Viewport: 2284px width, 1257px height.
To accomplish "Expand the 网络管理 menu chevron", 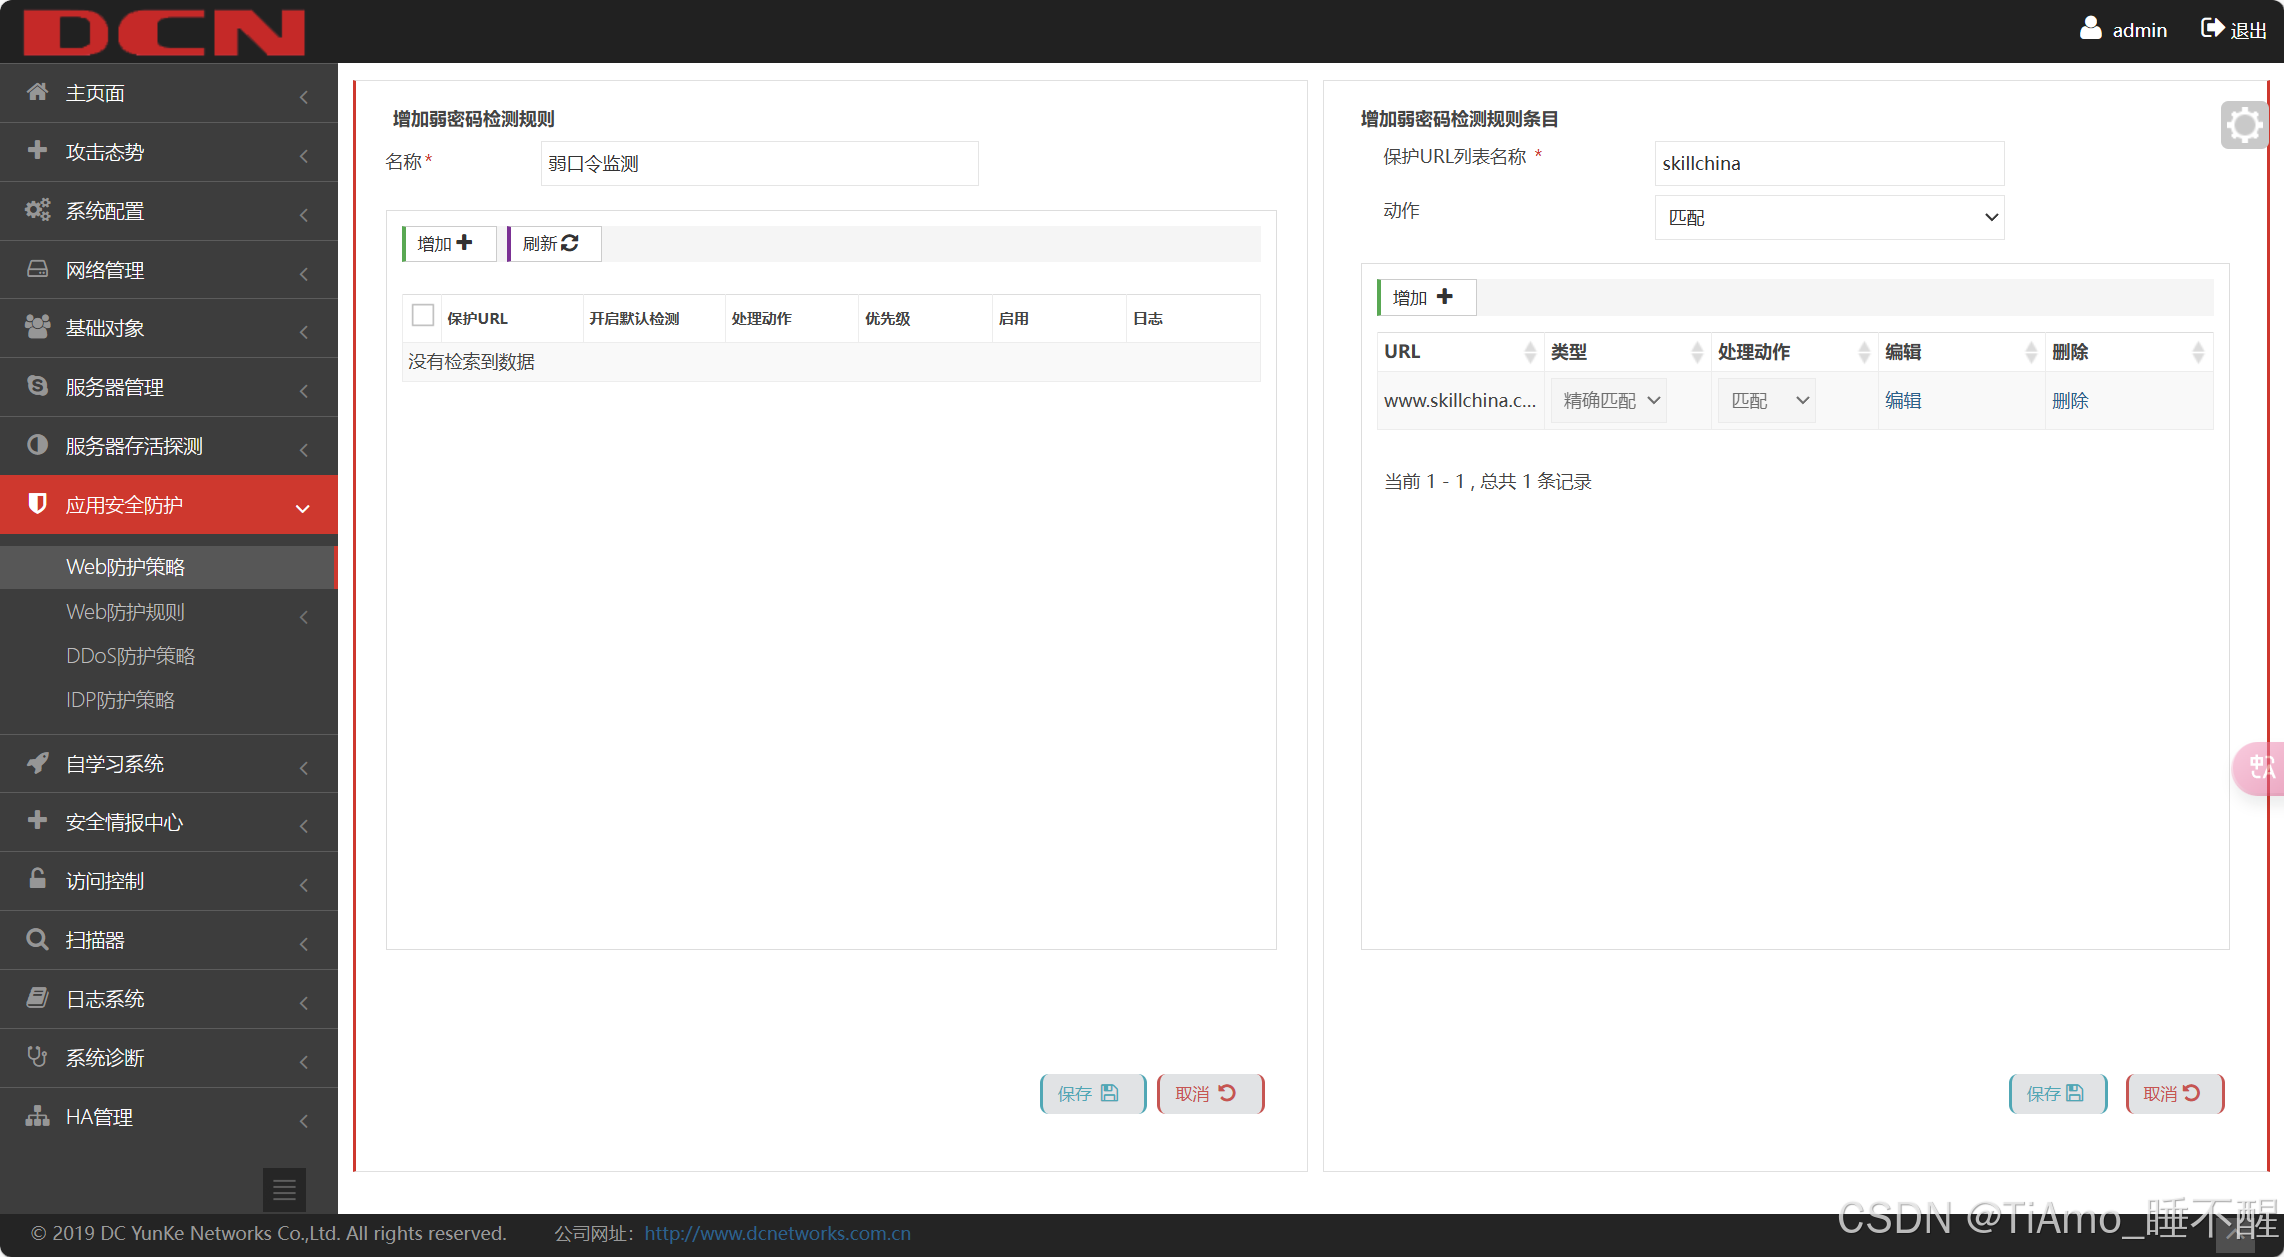I will coord(303,274).
